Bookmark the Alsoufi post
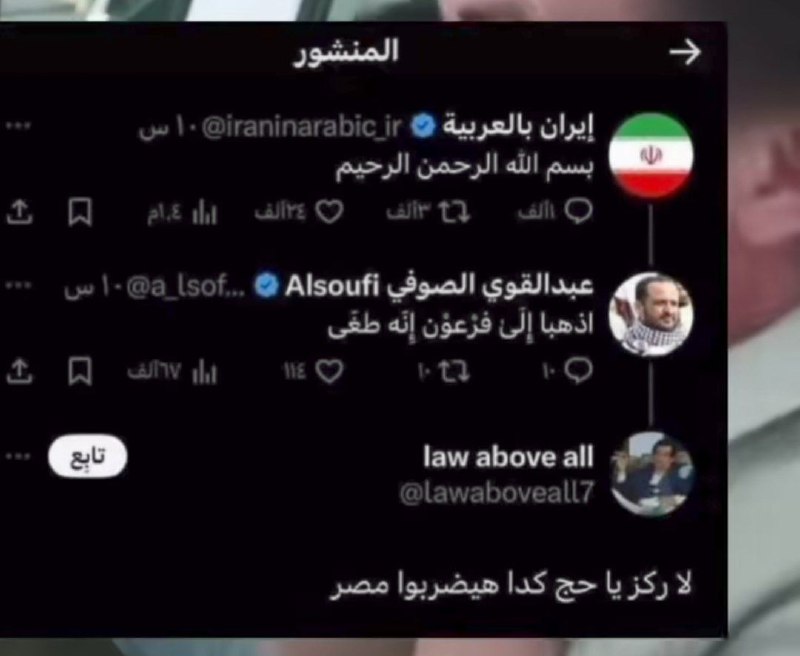Viewport: 800px width, 656px height. point(81,371)
